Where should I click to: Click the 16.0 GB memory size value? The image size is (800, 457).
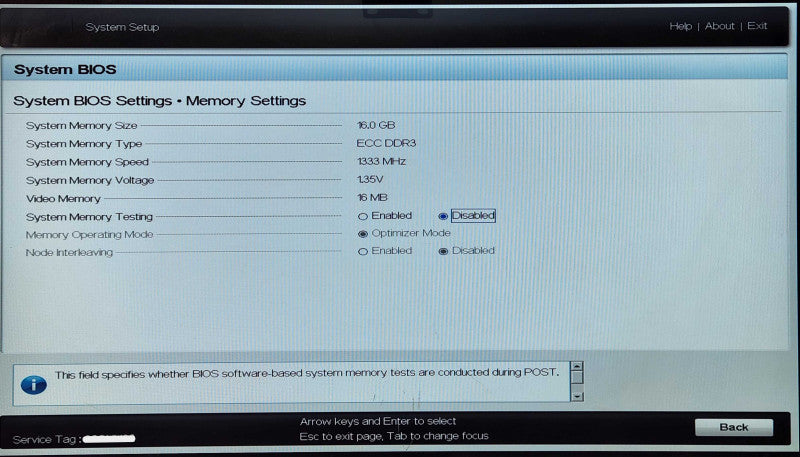point(376,125)
